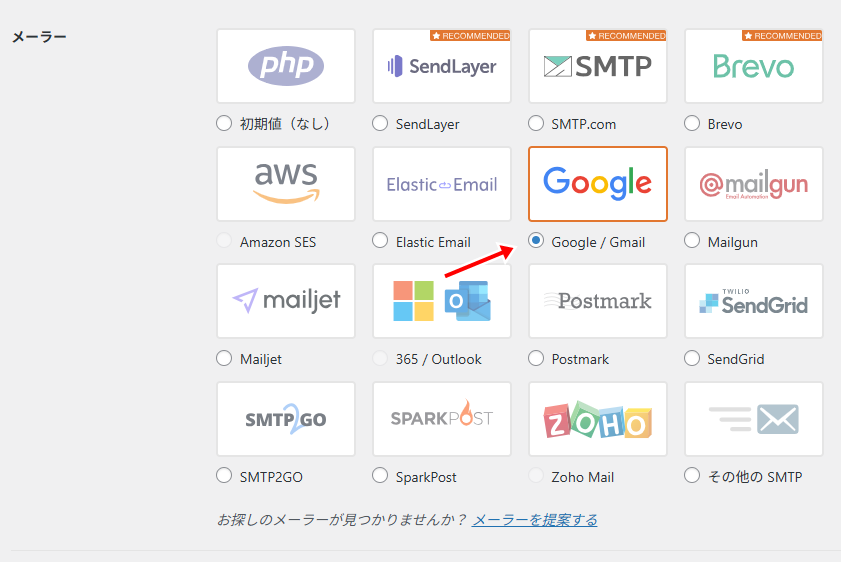The image size is (841, 562).
Task: Select the SendLayer radio button
Action: pyautogui.click(x=380, y=123)
